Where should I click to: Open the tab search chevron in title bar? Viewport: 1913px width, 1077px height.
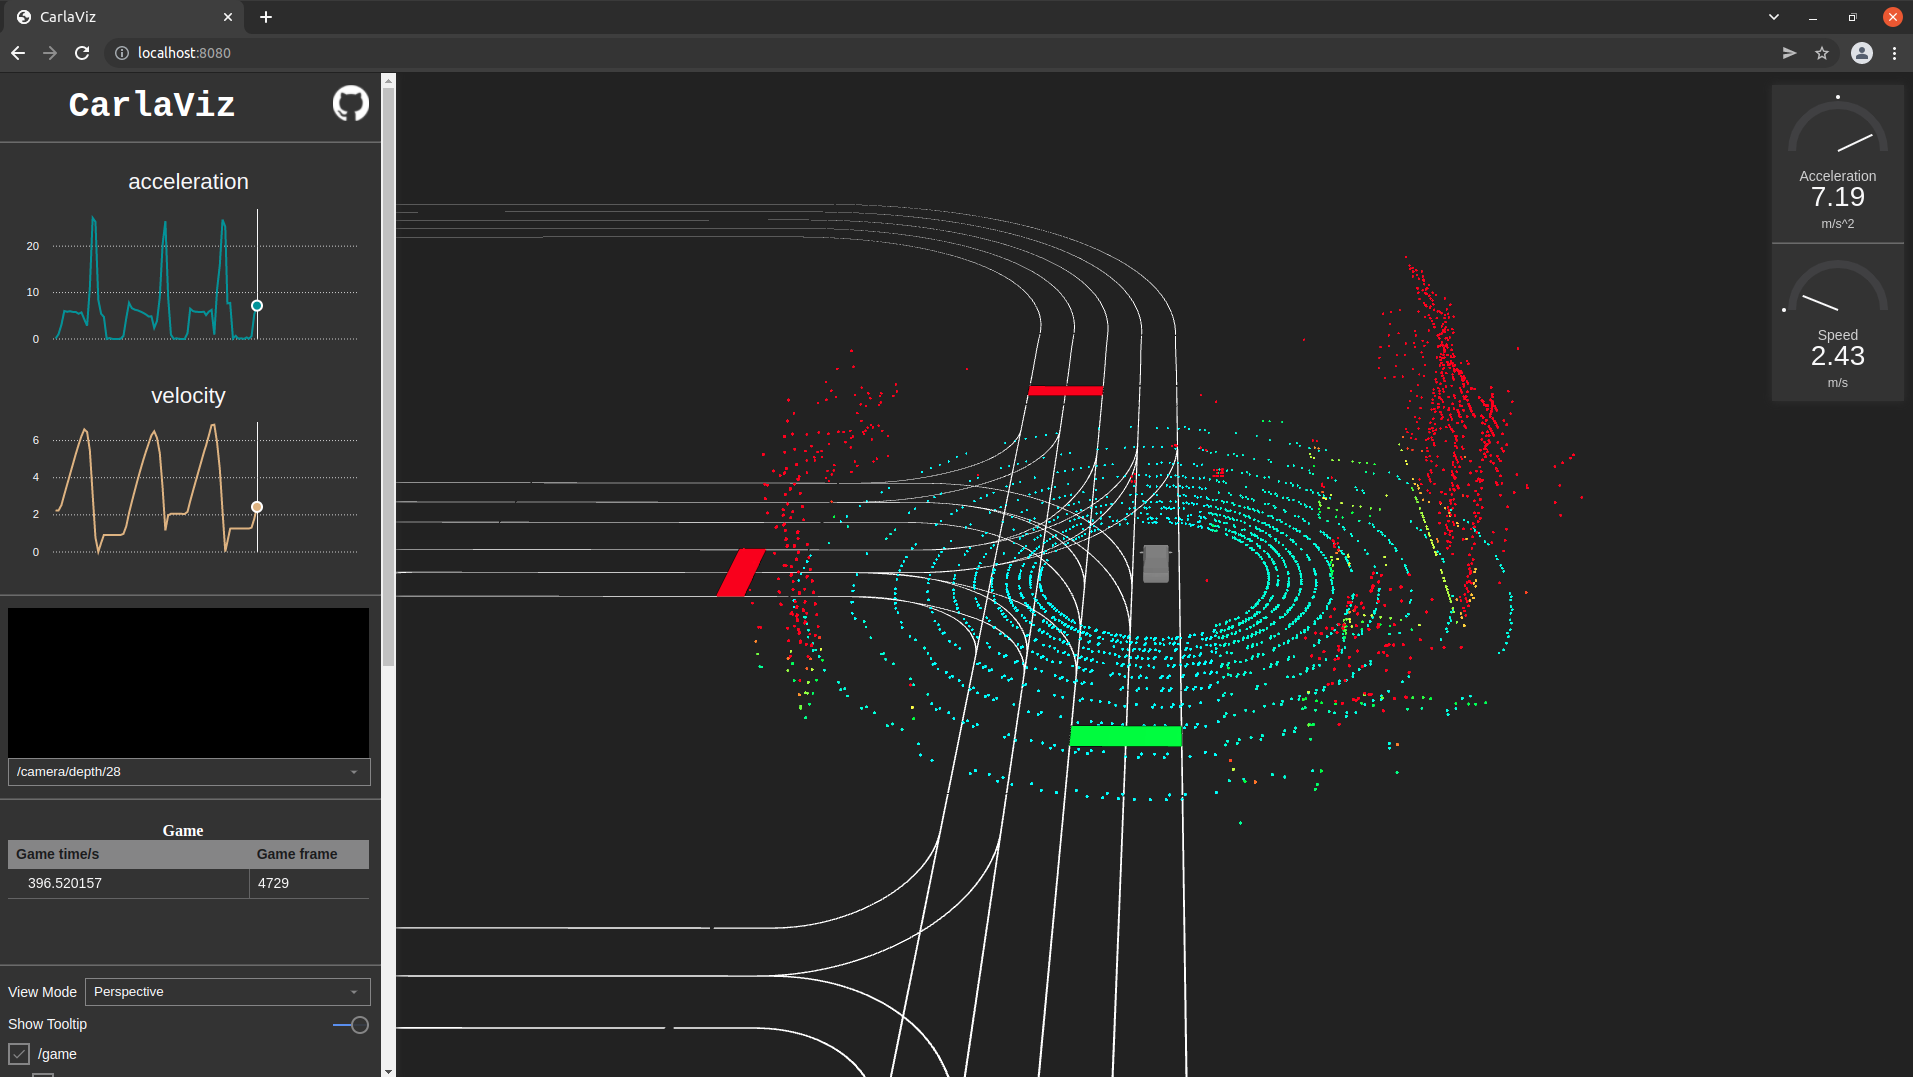click(1772, 17)
